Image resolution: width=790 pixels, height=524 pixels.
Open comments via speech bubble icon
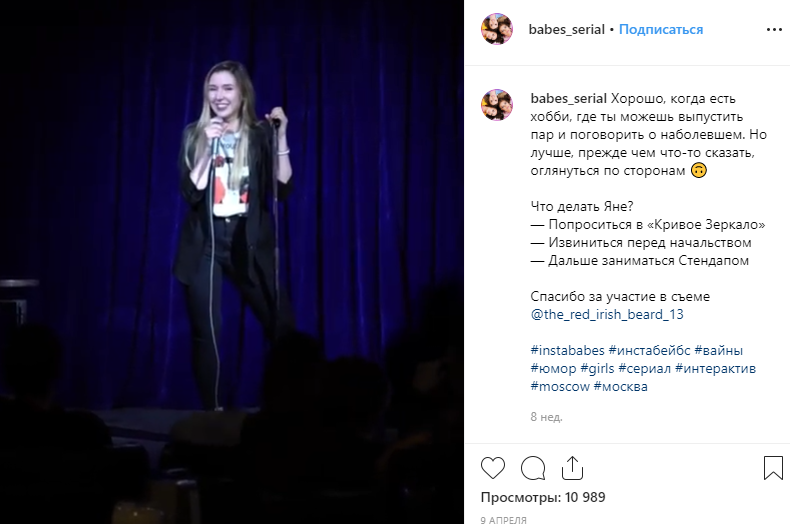pyautogui.click(x=533, y=468)
